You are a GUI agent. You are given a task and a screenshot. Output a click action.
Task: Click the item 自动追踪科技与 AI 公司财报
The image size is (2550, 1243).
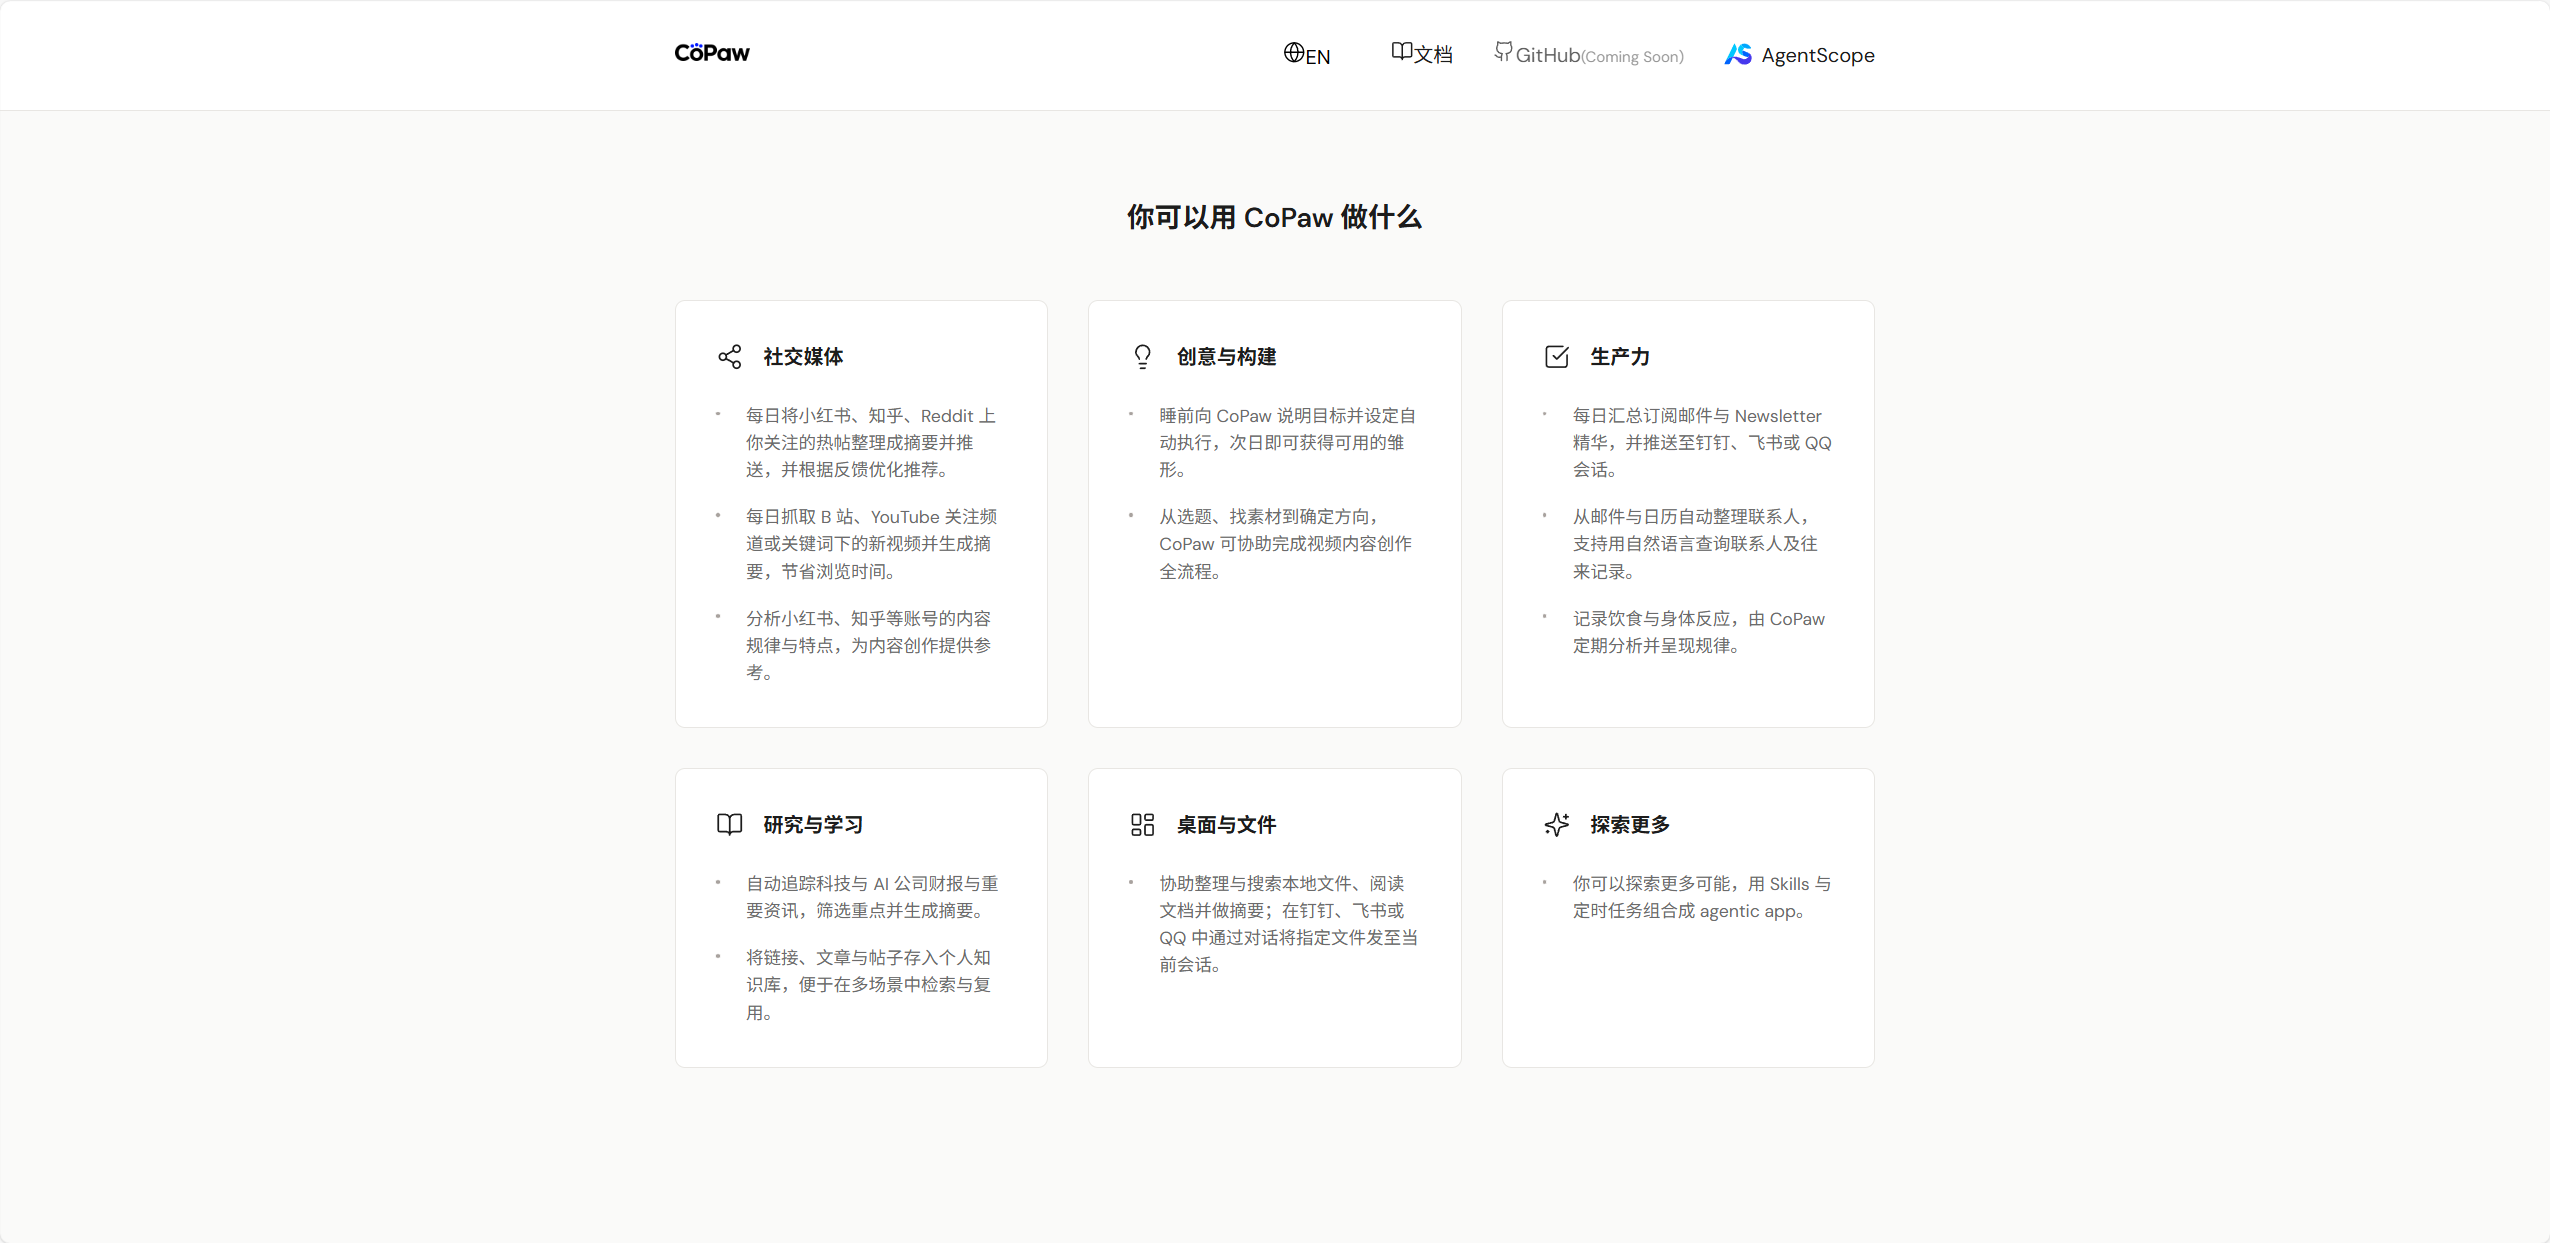(x=872, y=897)
